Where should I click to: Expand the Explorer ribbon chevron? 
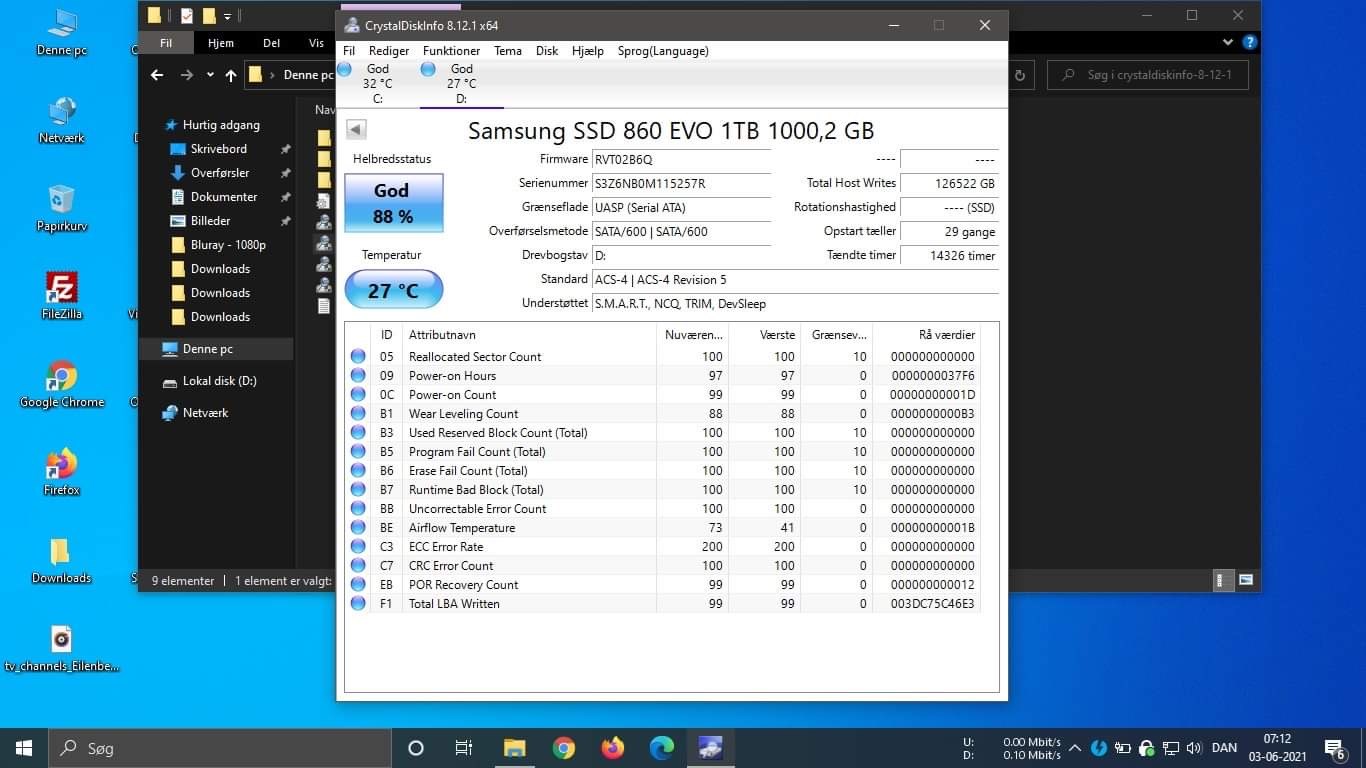click(1228, 42)
